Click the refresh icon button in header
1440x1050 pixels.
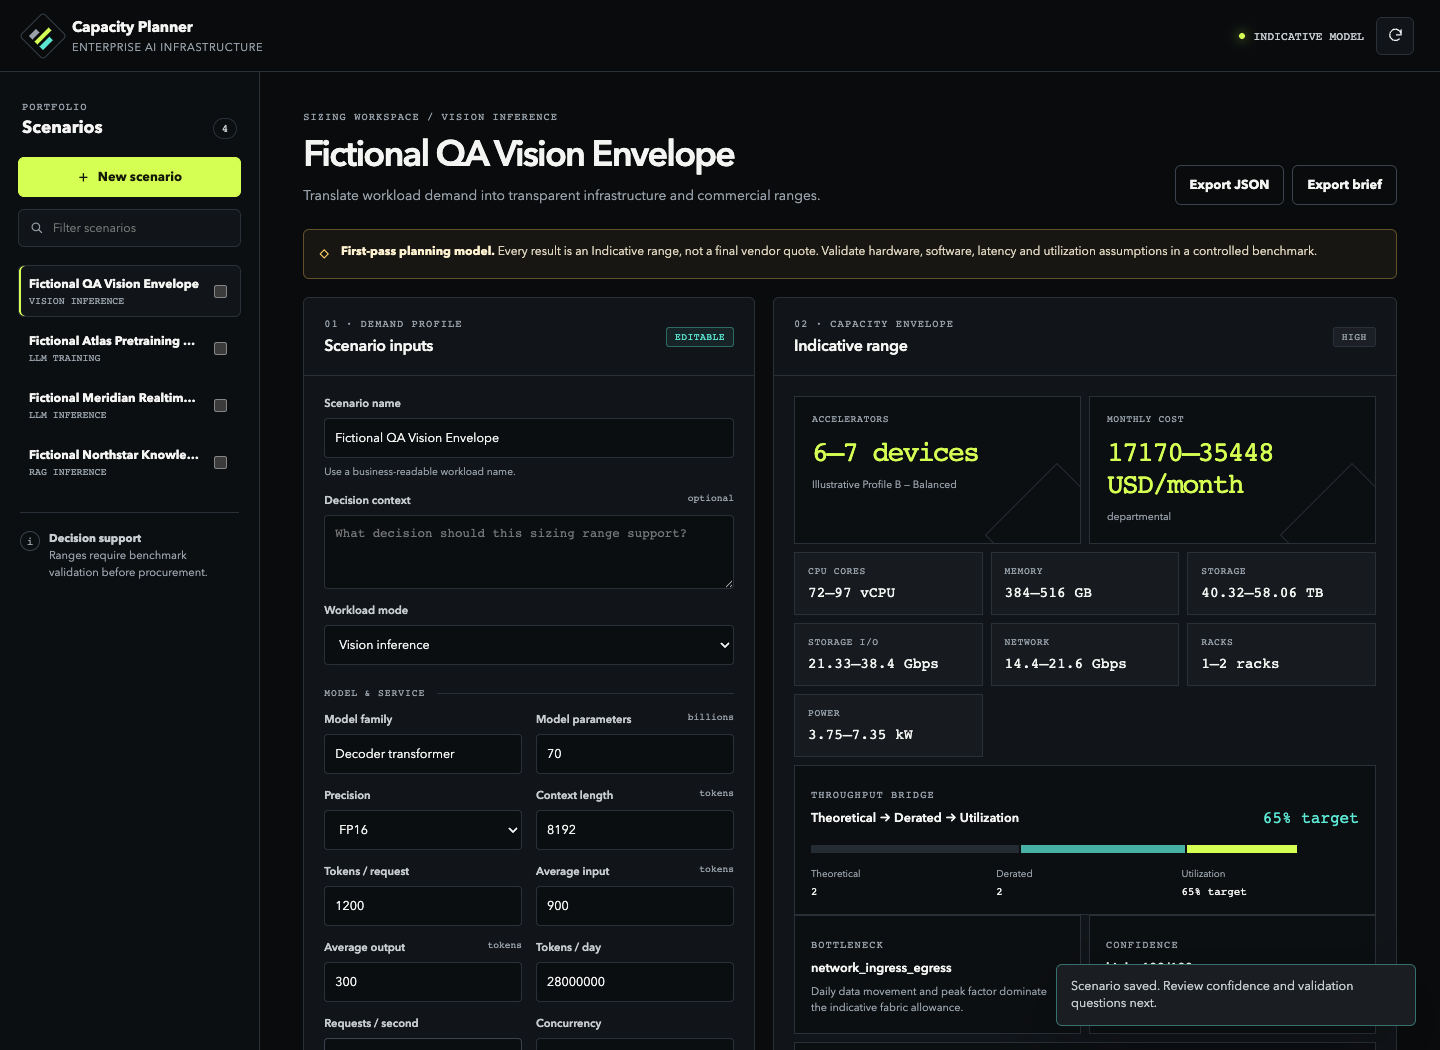click(x=1395, y=35)
